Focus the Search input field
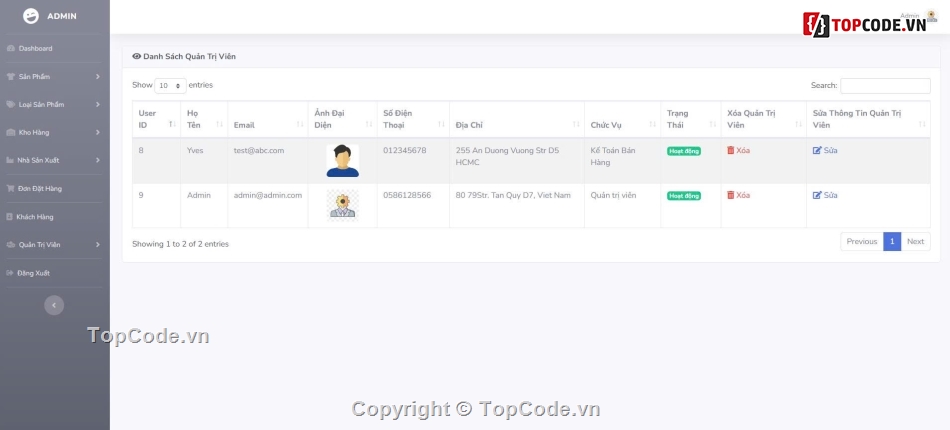 (x=885, y=86)
